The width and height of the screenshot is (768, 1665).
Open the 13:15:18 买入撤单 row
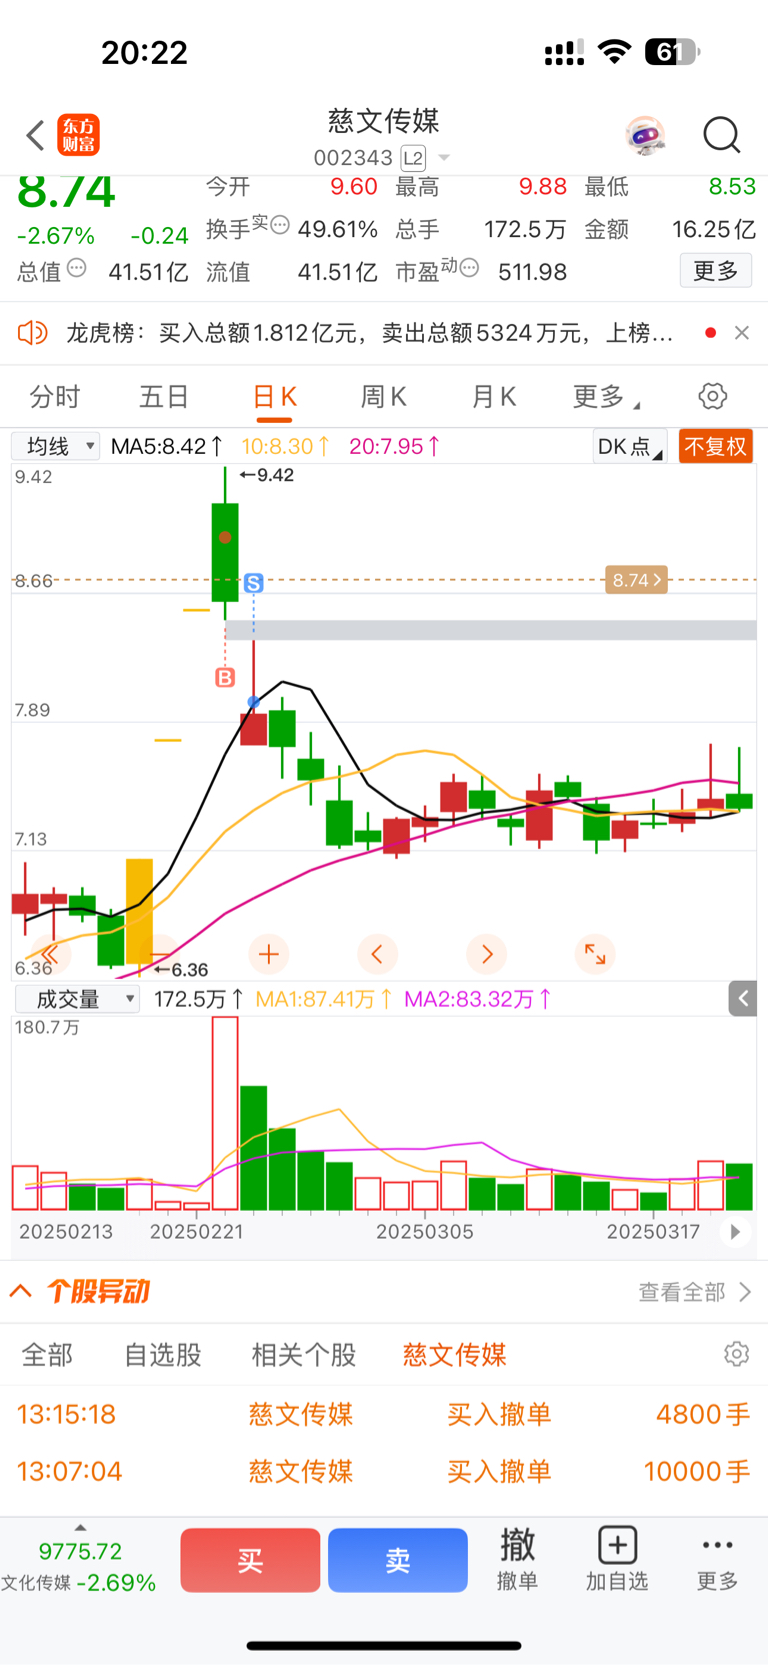click(x=384, y=1414)
